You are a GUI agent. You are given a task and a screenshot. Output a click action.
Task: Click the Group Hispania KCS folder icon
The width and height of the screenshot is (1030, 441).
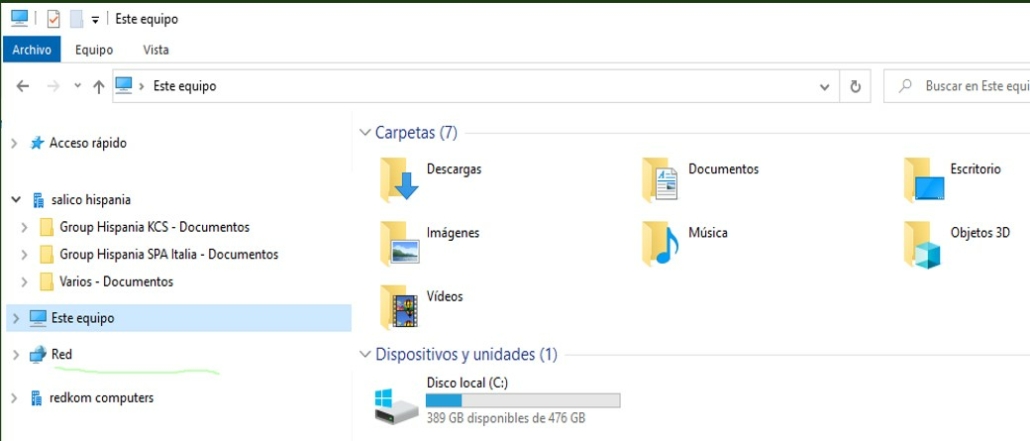point(46,228)
